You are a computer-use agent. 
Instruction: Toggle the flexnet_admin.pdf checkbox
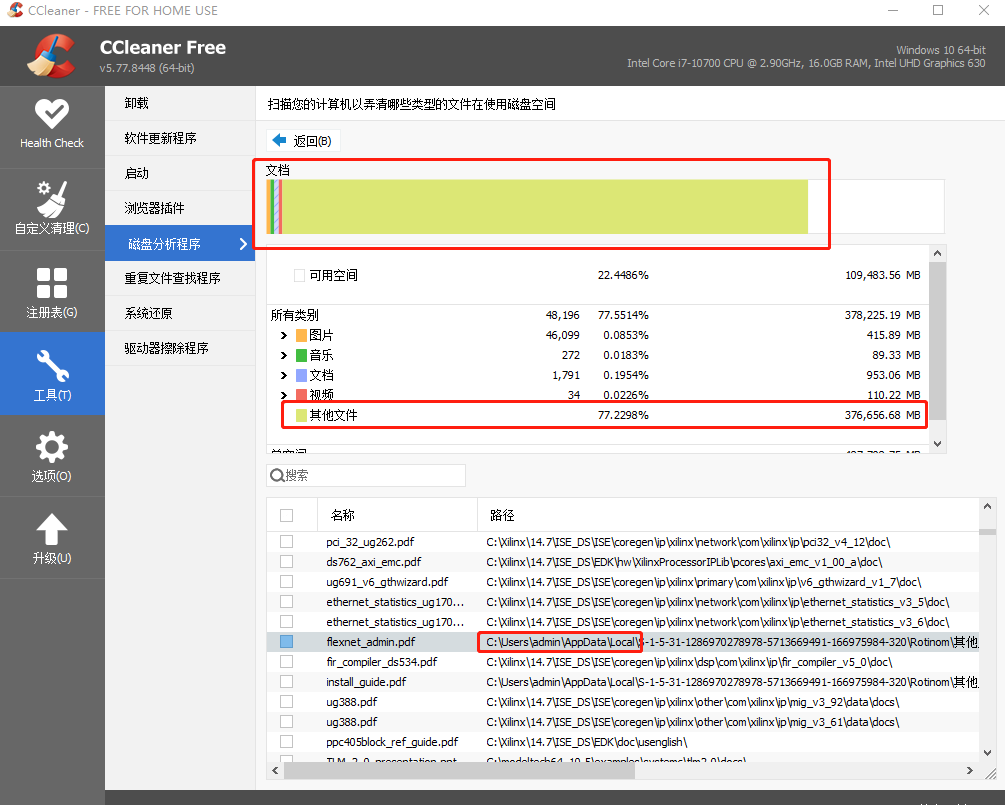click(287, 642)
